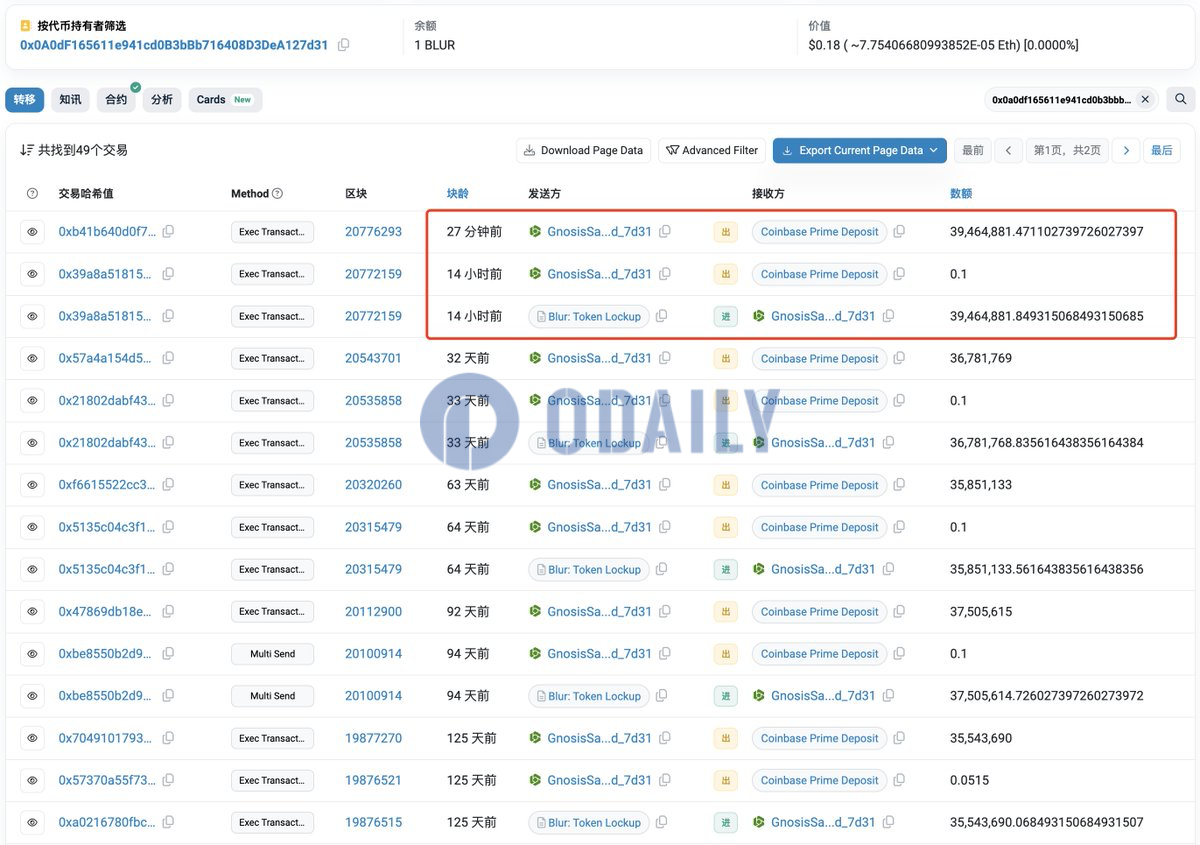Screen dimensions: 1200x845
Task: Select the amount 36,781,769
Action: pyautogui.click(x=981, y=358)
